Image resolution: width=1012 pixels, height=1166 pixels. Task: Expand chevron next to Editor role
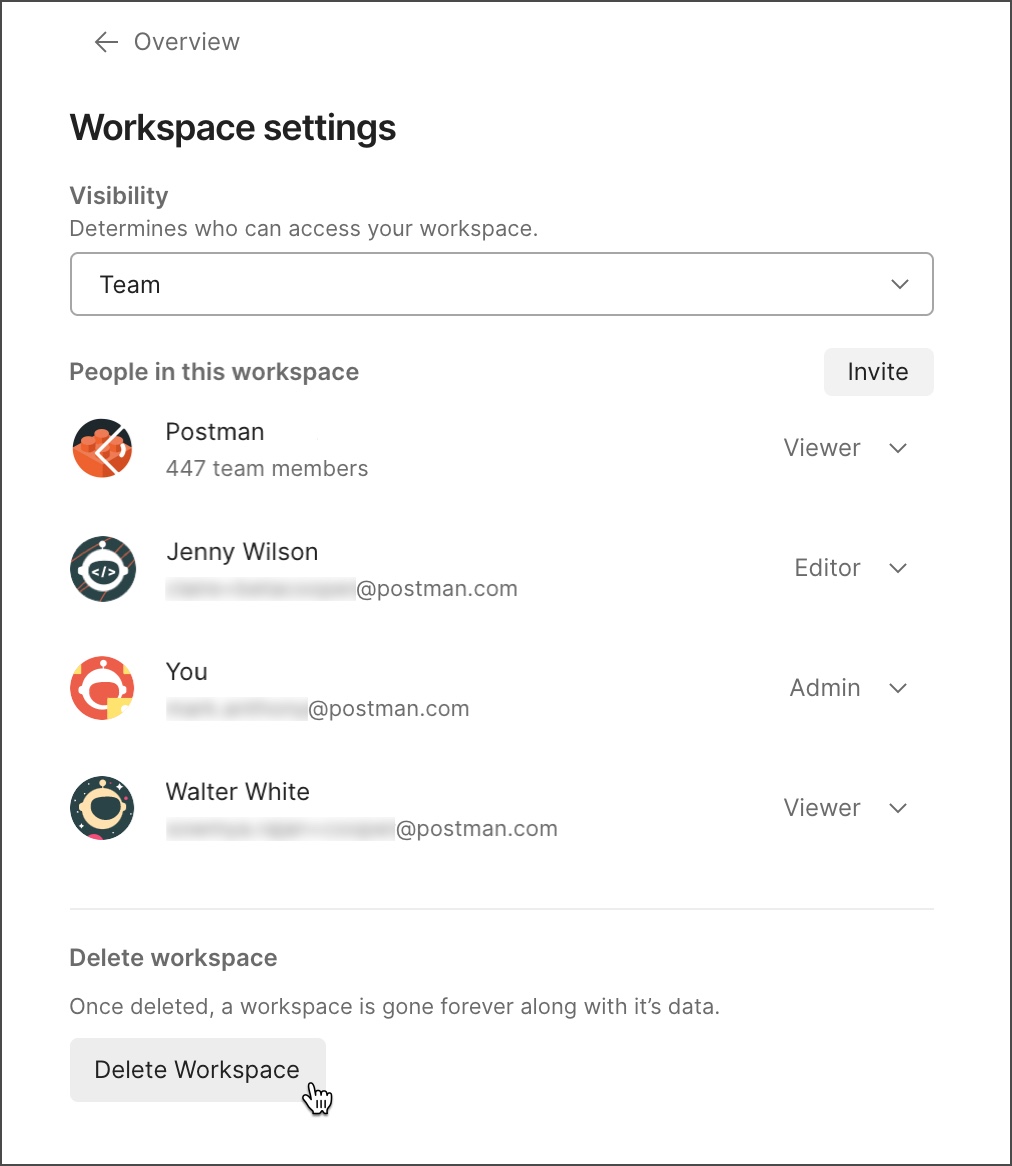[x=898, y=568]
